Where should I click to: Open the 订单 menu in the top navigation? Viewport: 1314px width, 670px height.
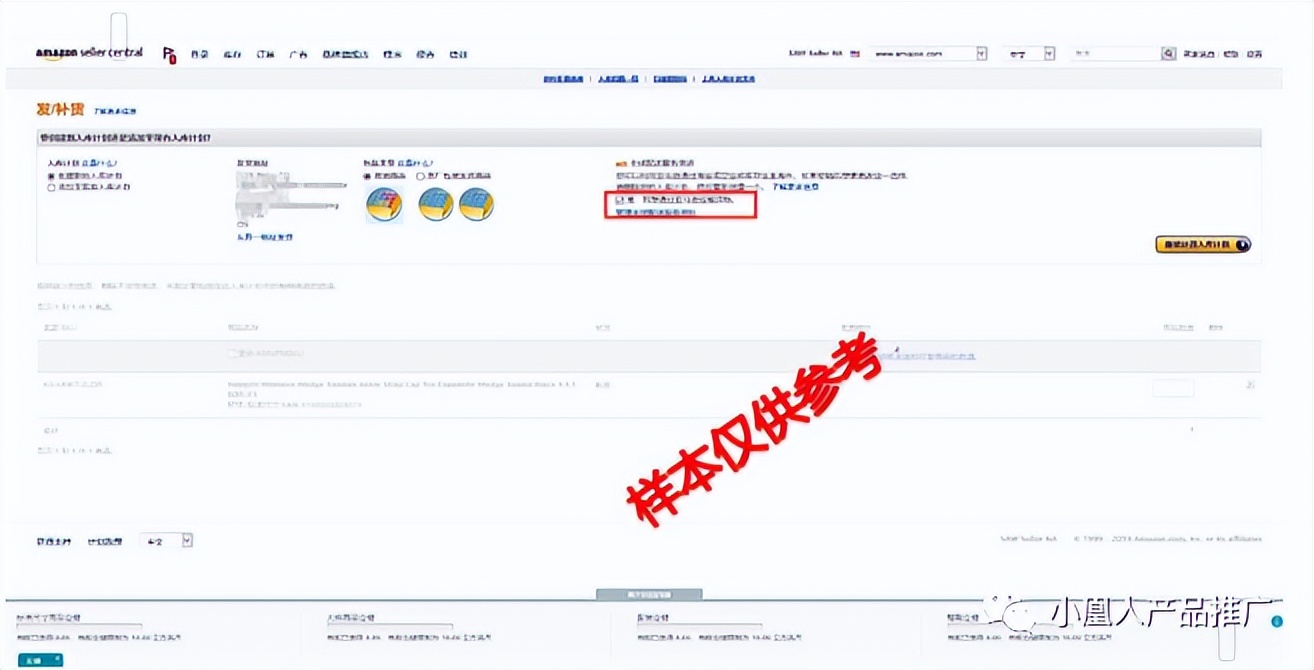pos(264,54)
